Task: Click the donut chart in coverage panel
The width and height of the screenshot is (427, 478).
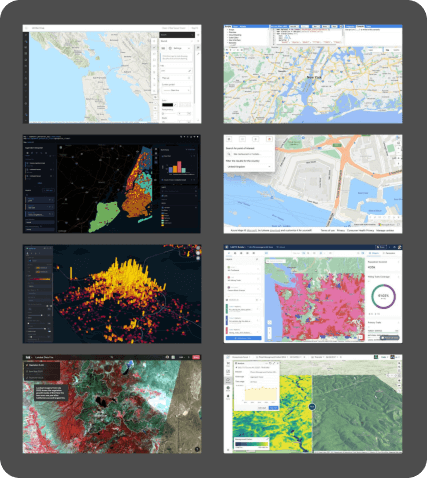Action: pos(383,296)
